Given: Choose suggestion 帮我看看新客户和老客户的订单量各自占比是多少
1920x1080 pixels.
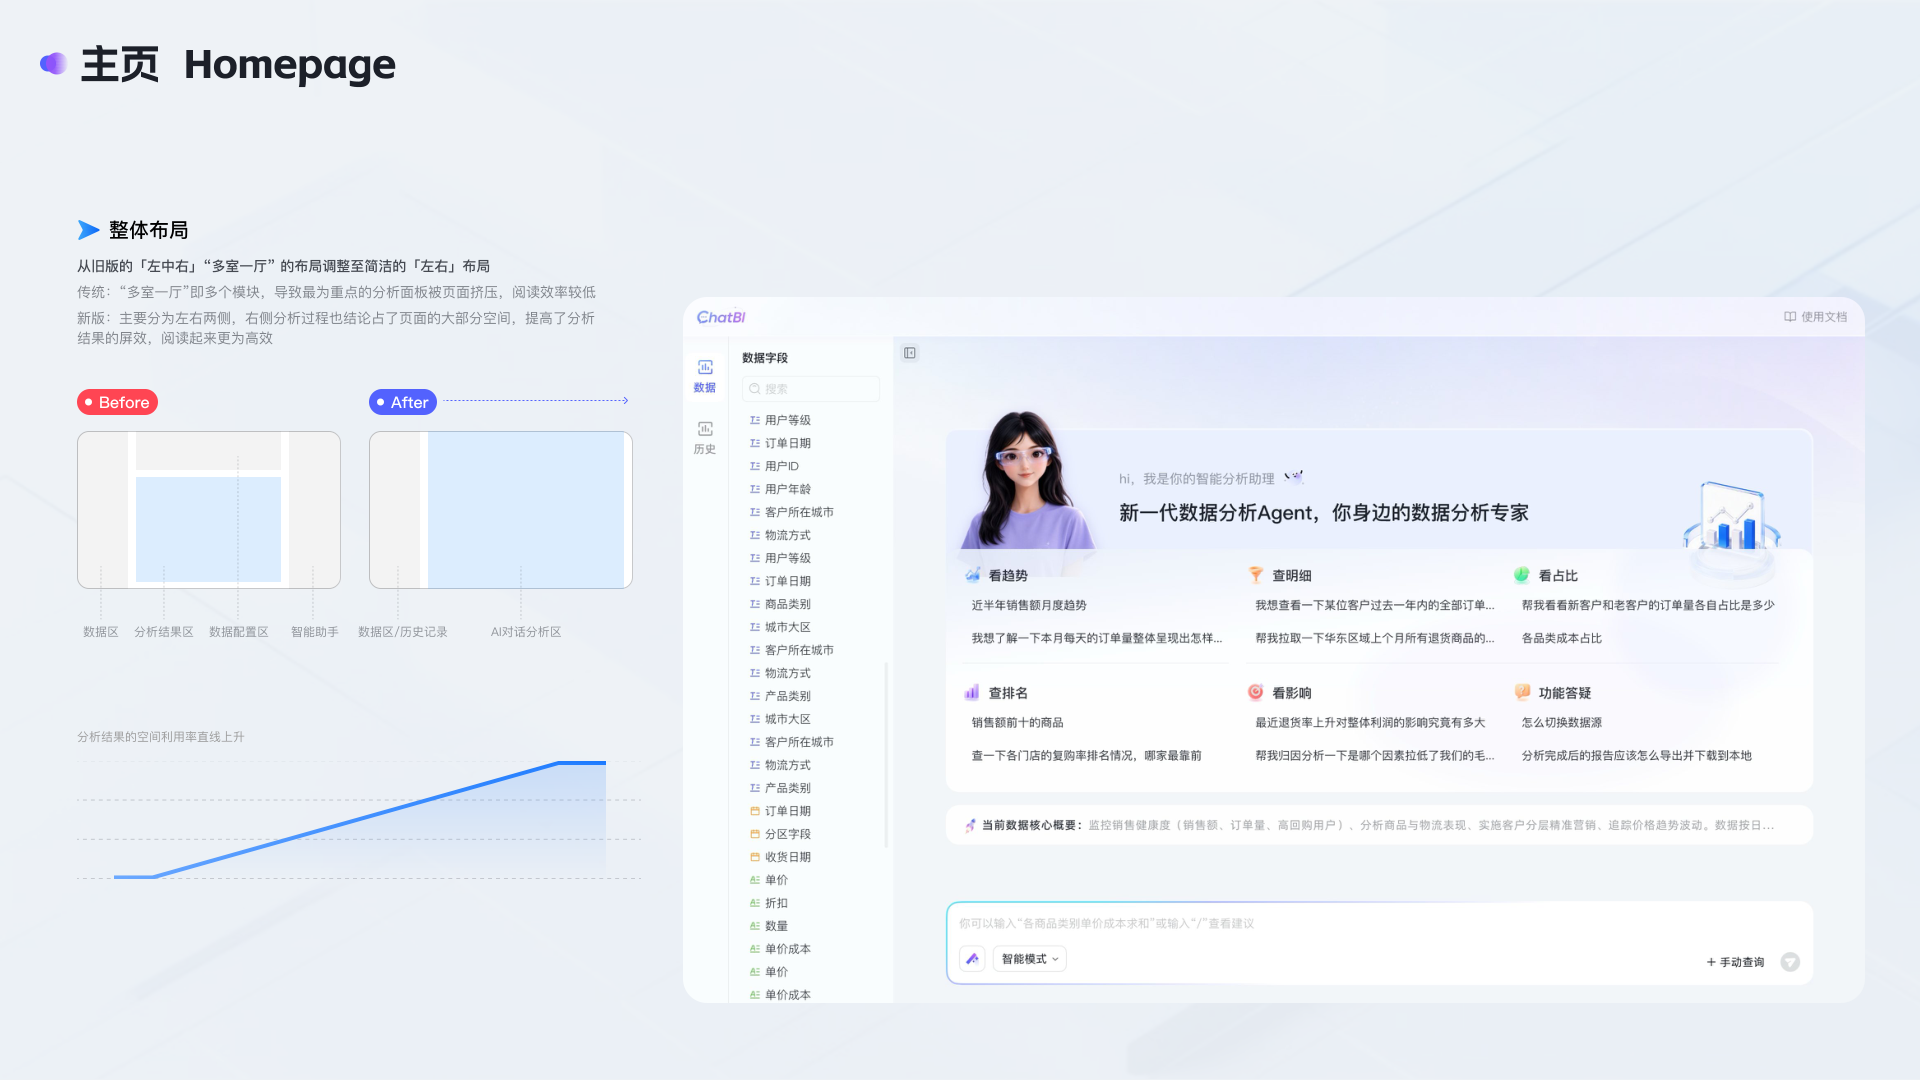Looking at the screenshot, I should [1648, 605].
